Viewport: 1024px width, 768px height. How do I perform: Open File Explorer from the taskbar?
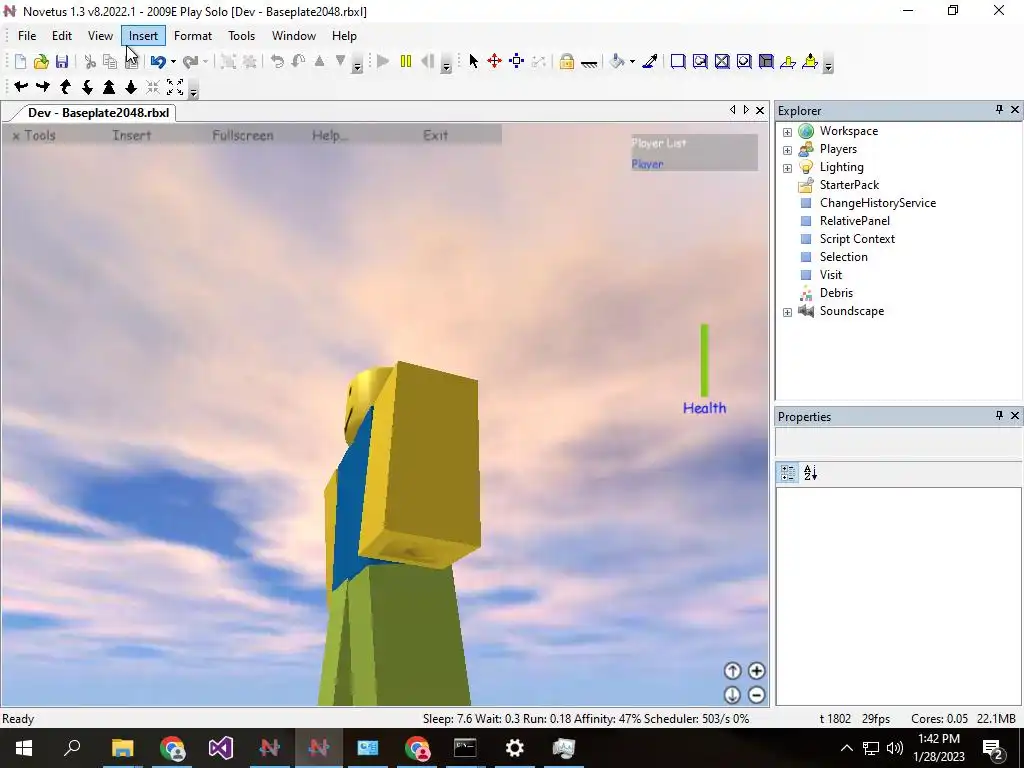pyautogui.click(x=122, y=748)
